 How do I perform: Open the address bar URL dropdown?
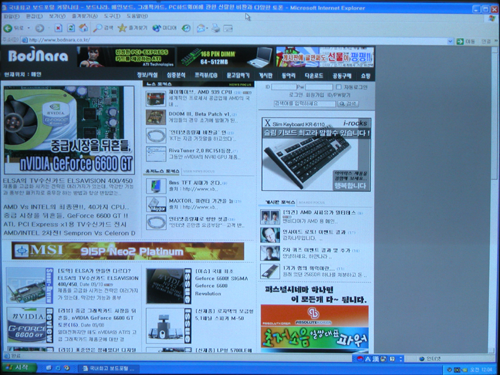(x=450, y=41)
